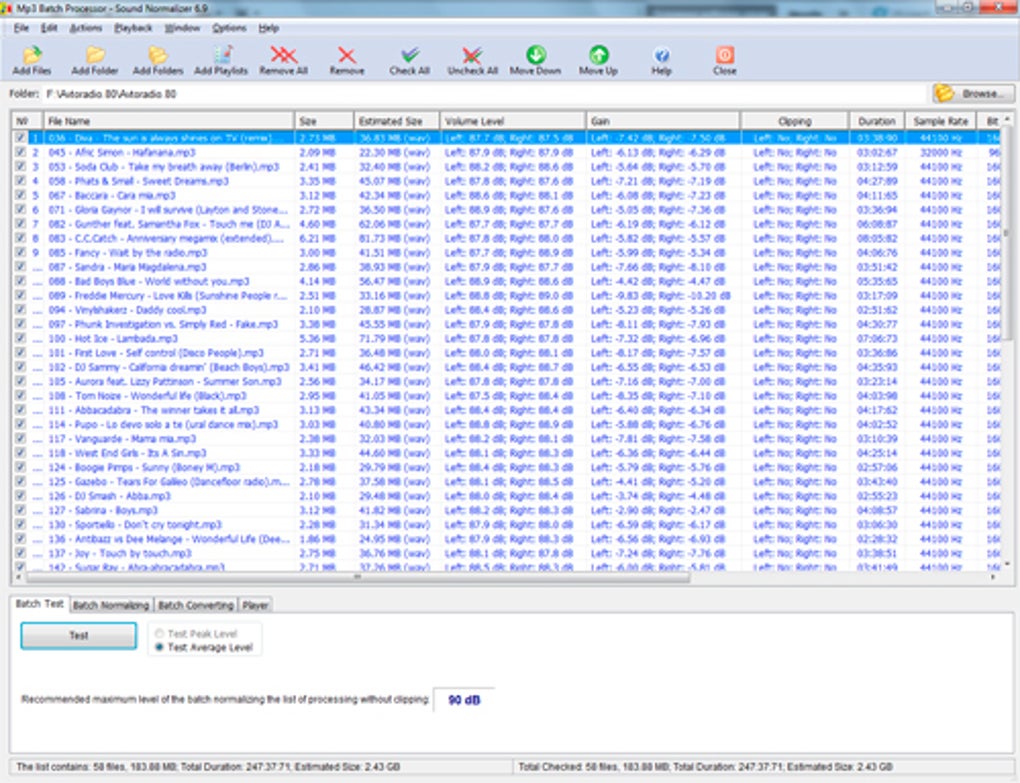Select the Tom Noize - Wonderful life row
The width and height of the screenshot is (1020, 783).
[x=507, y=395]
